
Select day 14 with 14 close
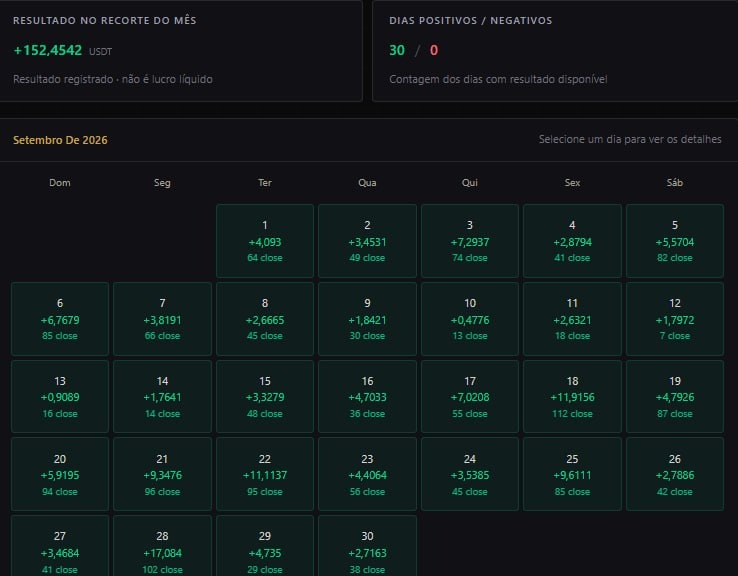162,396
